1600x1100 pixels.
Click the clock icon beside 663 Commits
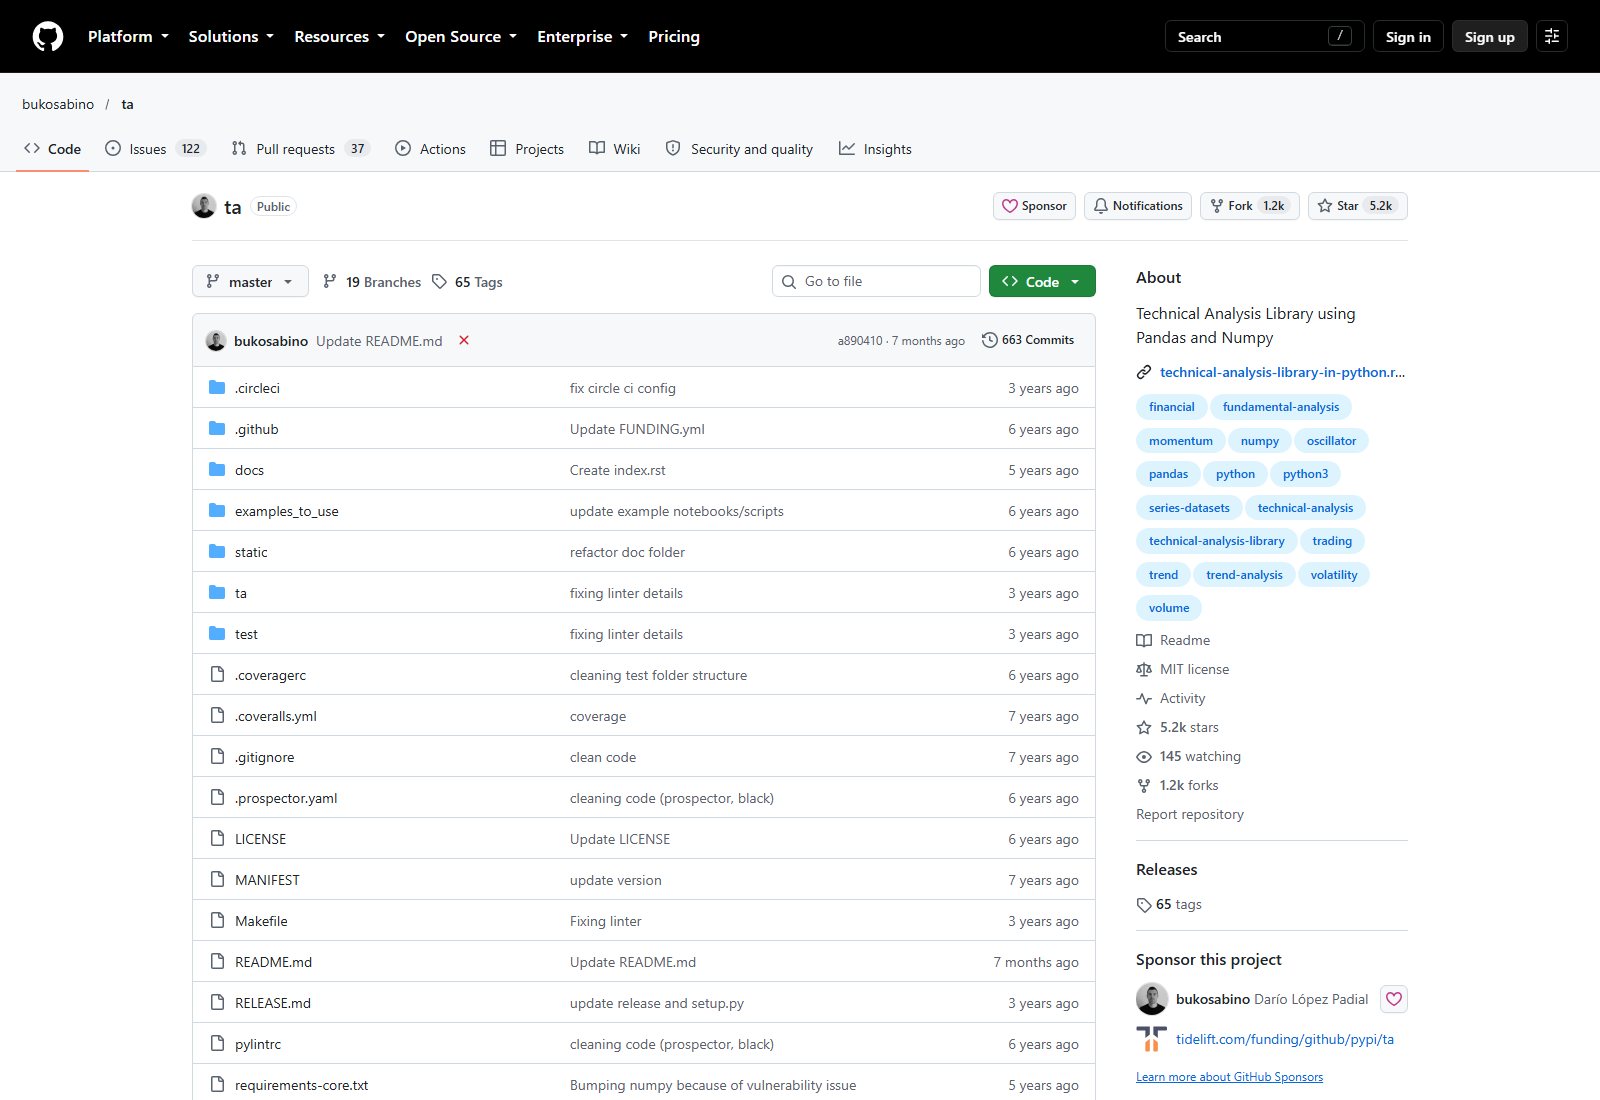point(989,340)
